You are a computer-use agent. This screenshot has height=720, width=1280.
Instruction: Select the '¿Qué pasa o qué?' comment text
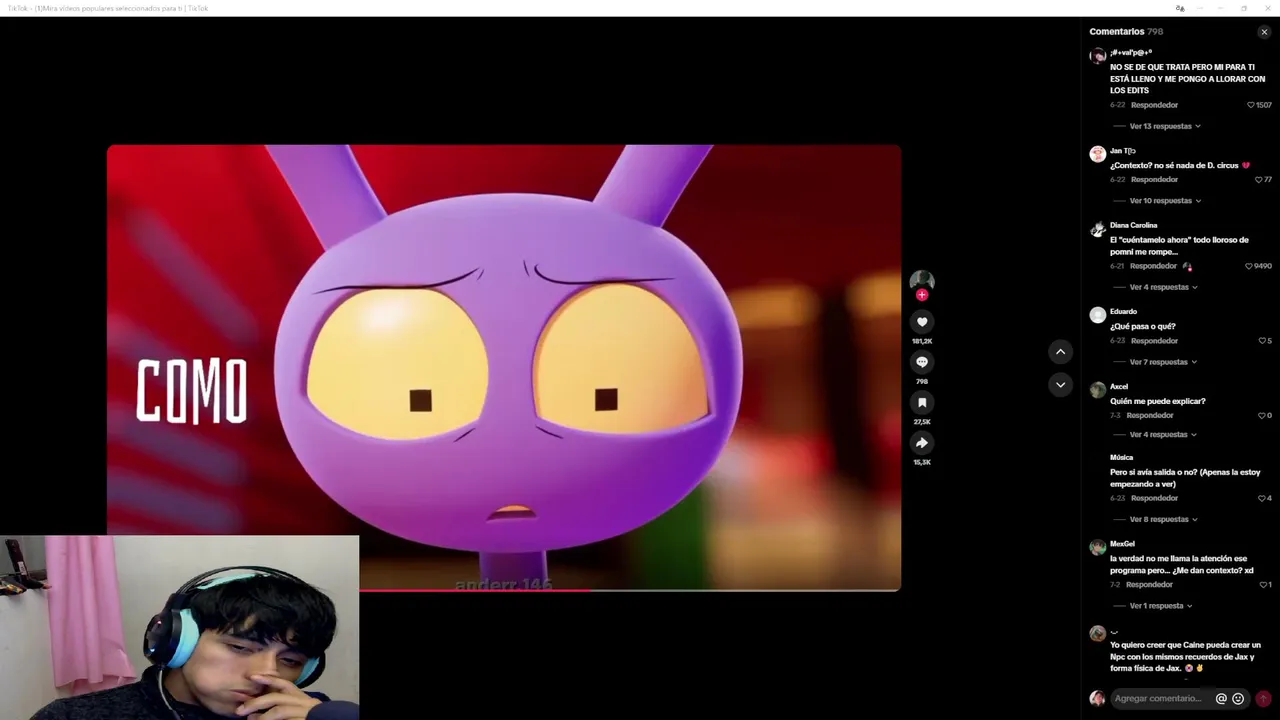click(x=1143, y=327)
